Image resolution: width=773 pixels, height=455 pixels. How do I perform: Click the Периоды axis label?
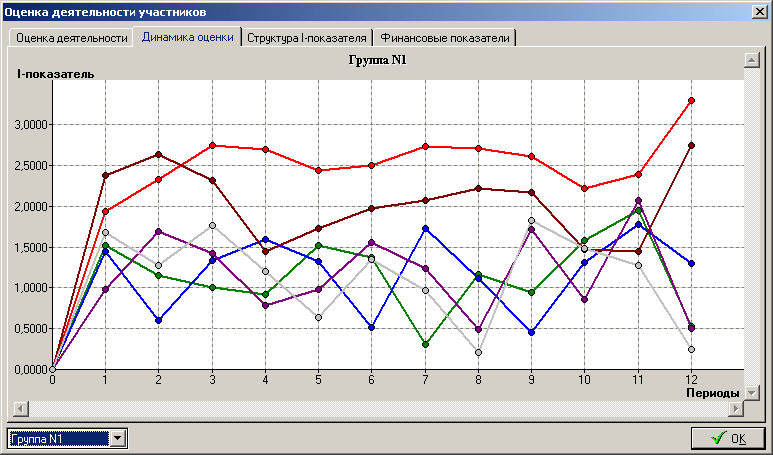tap(713, 393)
